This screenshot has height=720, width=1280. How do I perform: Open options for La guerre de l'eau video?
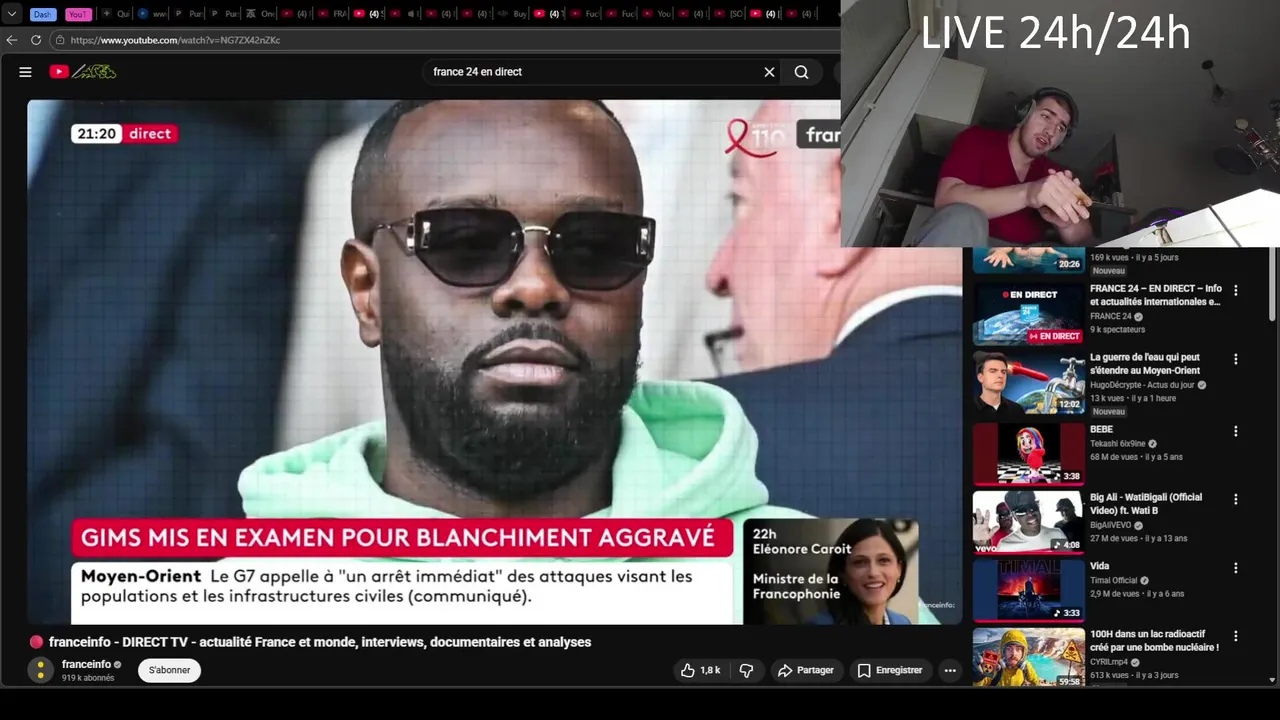1235,358
